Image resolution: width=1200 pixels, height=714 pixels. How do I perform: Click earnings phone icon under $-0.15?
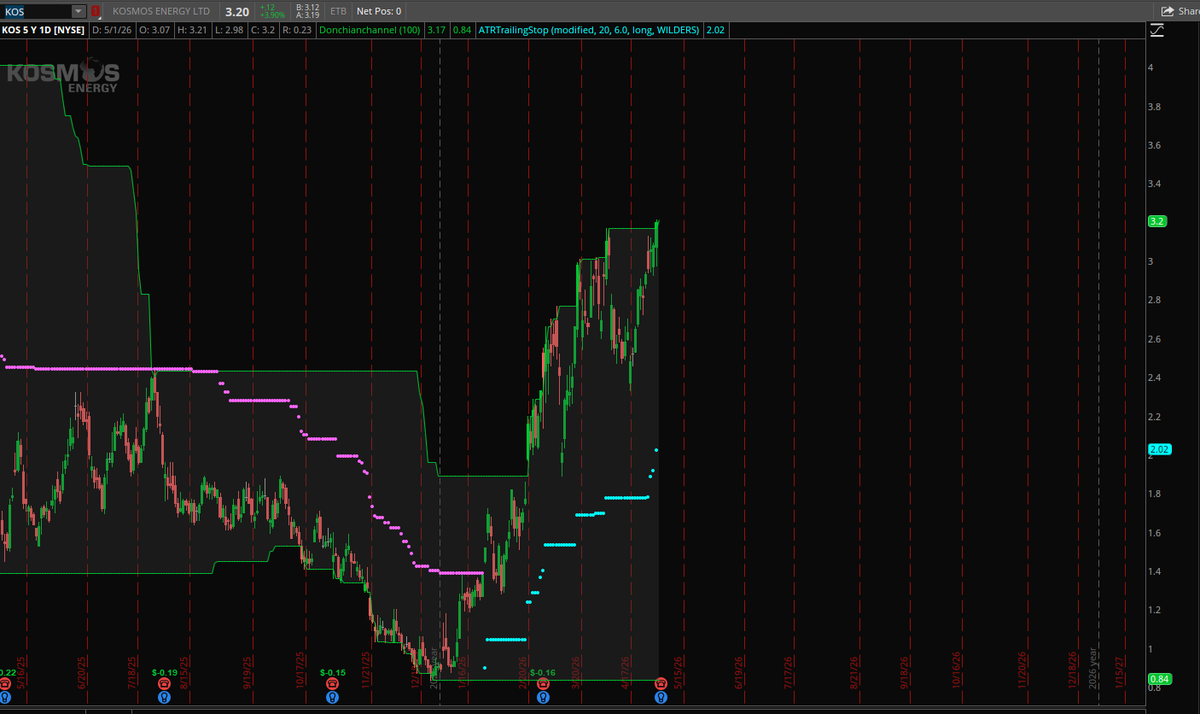[x=332, y=683]
